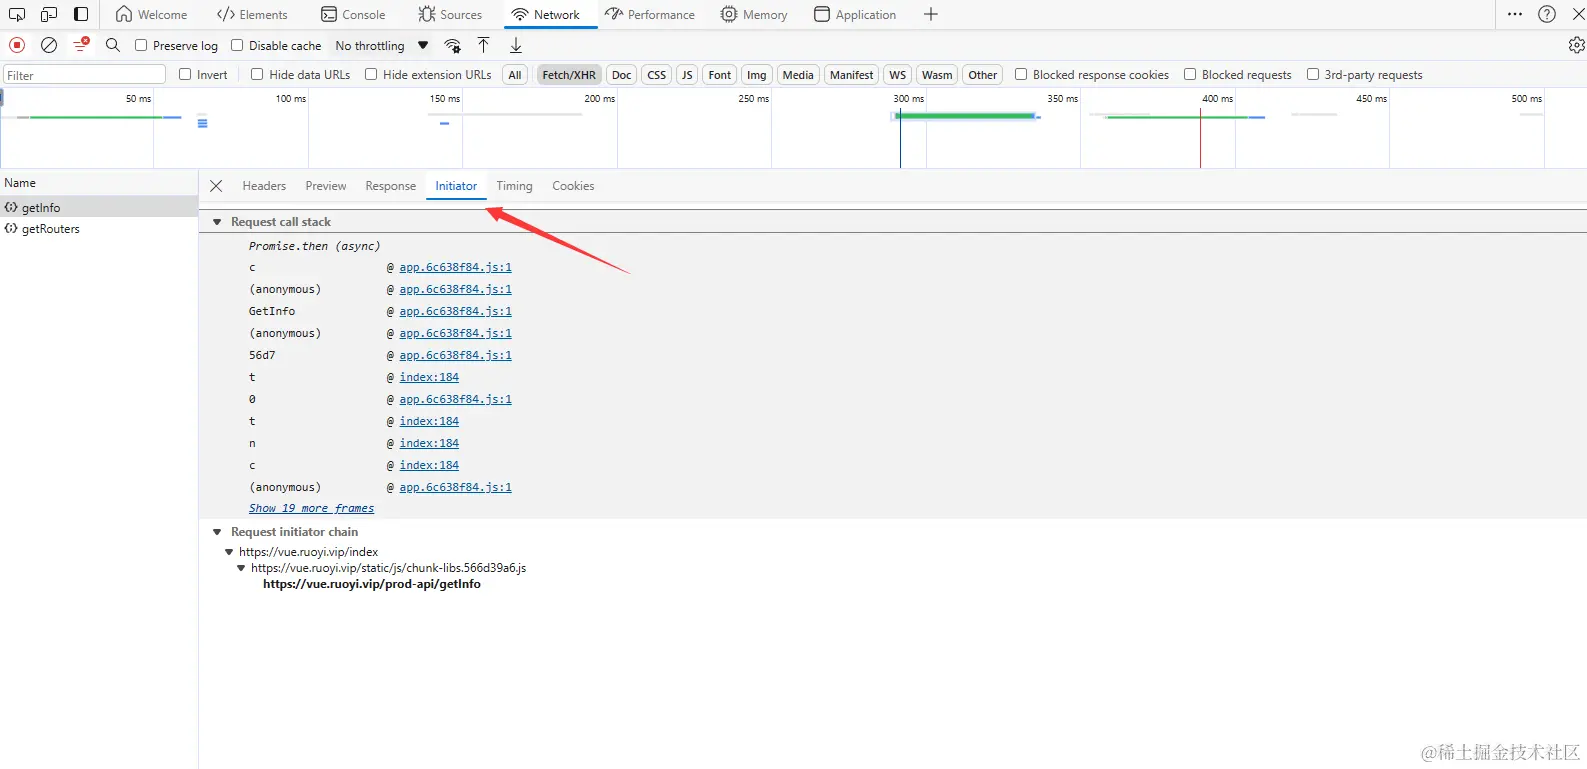
Task: Enable Preserve log checkbox
Action: coord(141,45)
